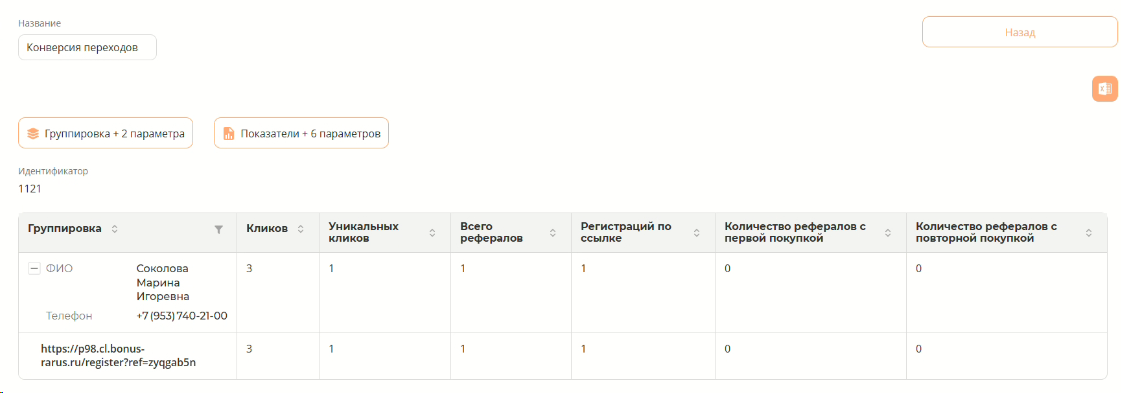Sort by Регистраций по ссылке column

pyautogui.click(x=696, y=233)
